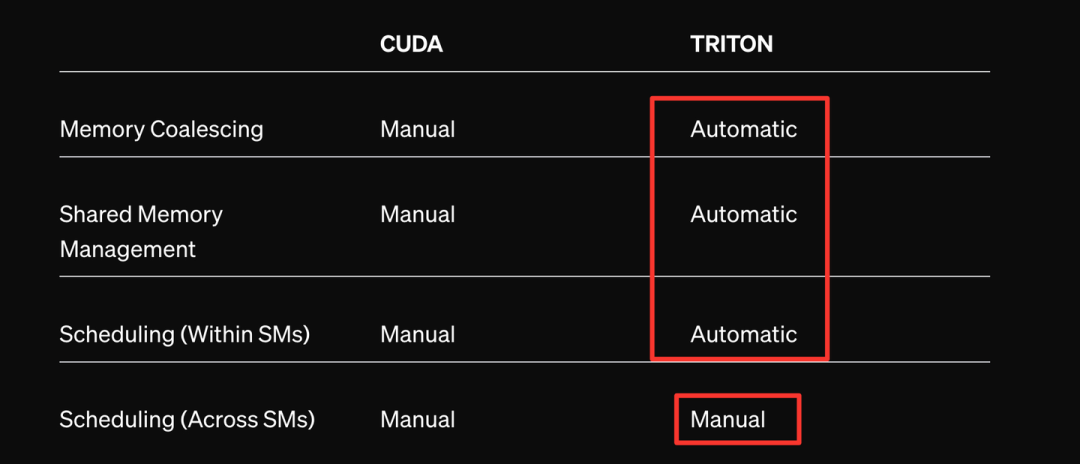Click CUDA's Manual for Shared Memory Management

point(417,214)
